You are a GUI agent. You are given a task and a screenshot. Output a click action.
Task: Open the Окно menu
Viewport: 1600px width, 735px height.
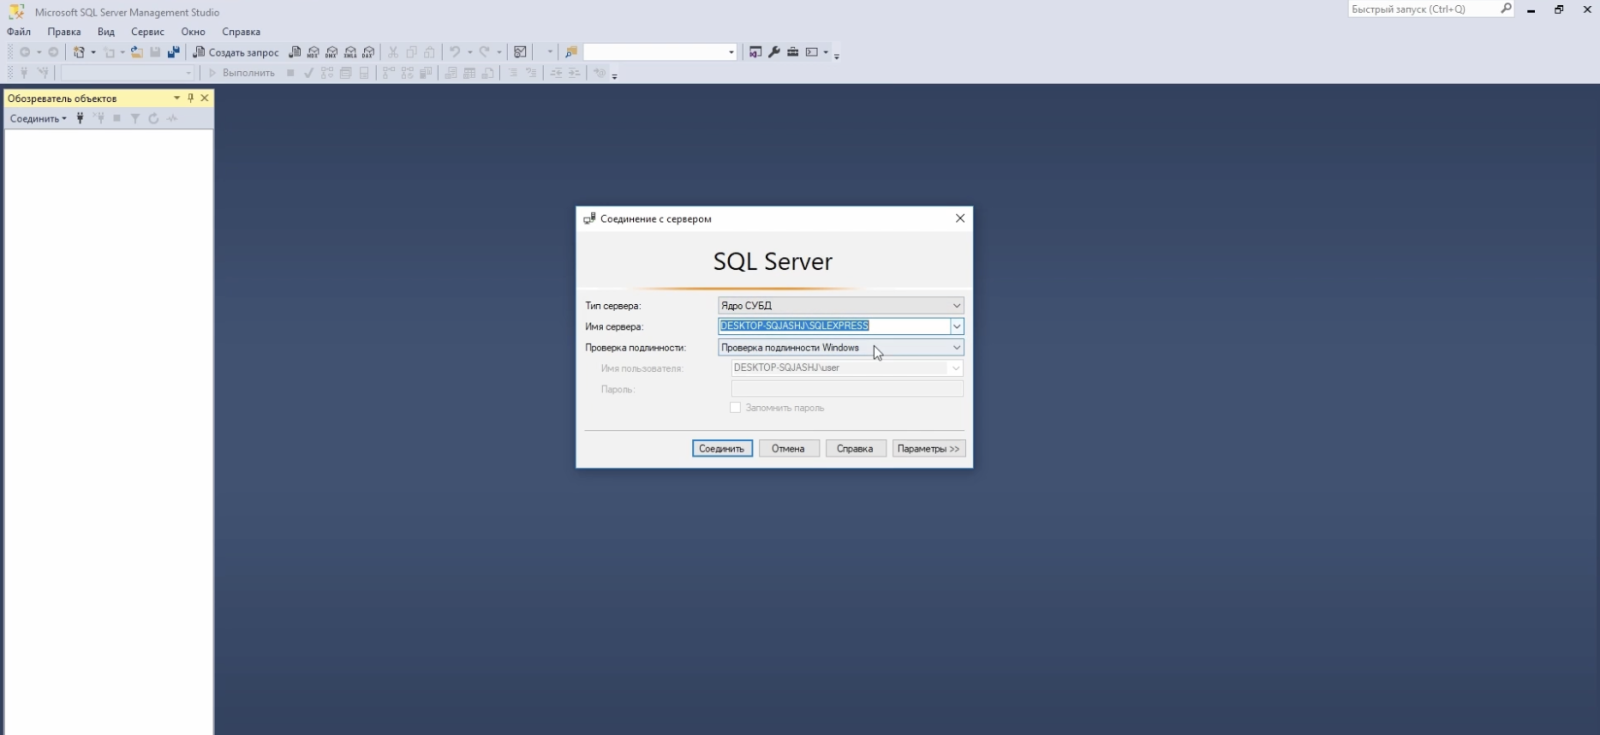[193, 32]
